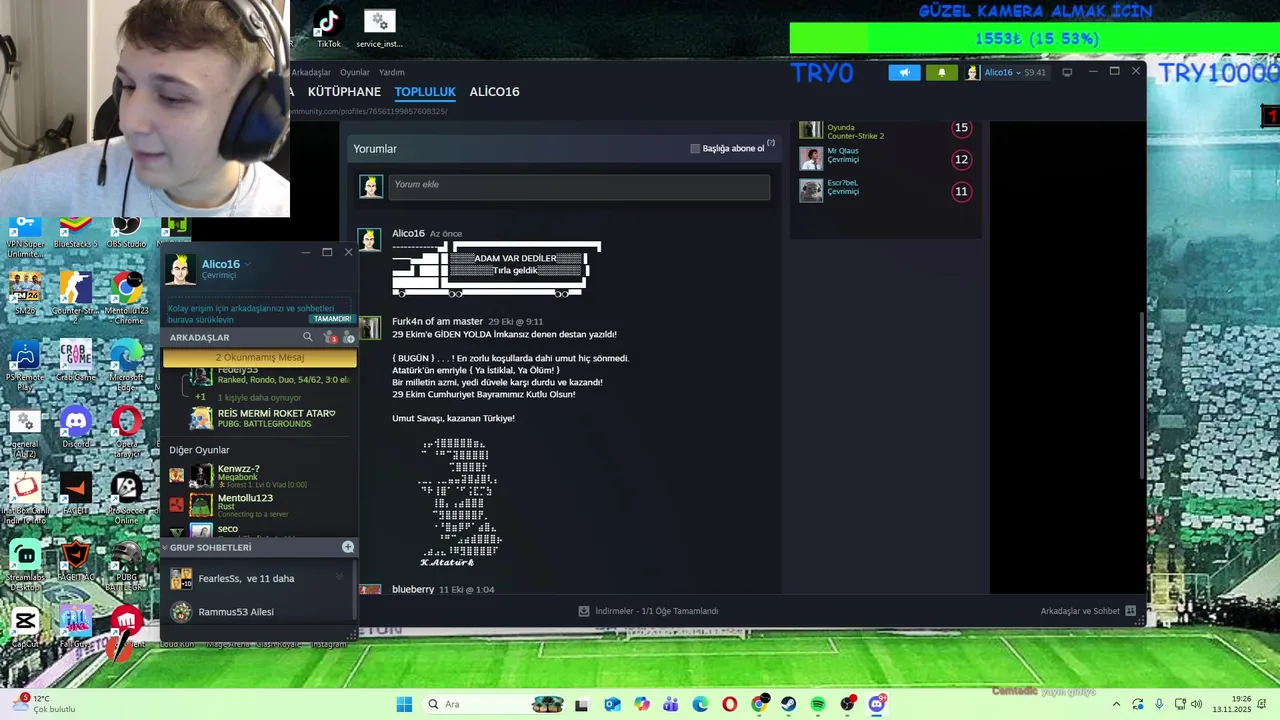This screenshot has height=720, width=1280.
Task: Open the Oyunlar menu
Action: point(355,73)
